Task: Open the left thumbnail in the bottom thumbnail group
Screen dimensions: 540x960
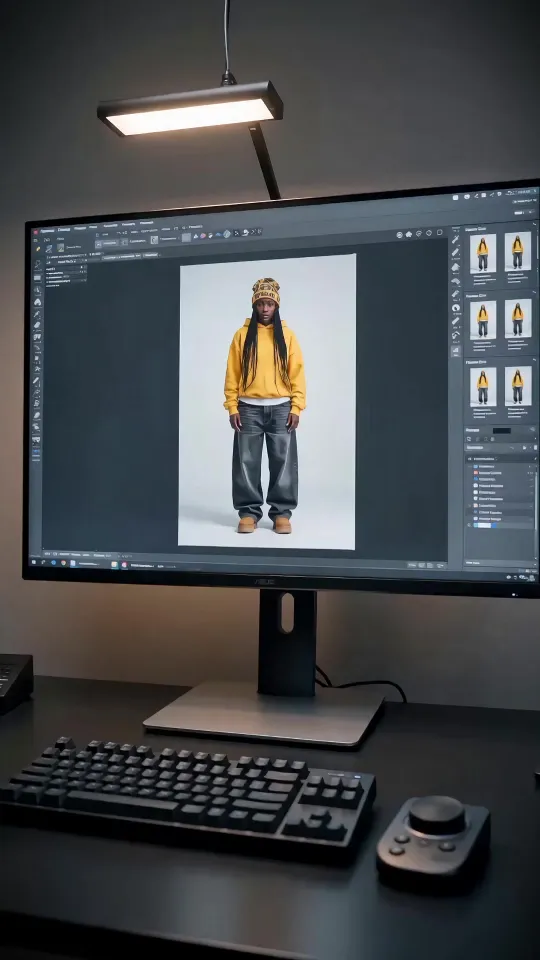Action: click(x=482, y=387)
